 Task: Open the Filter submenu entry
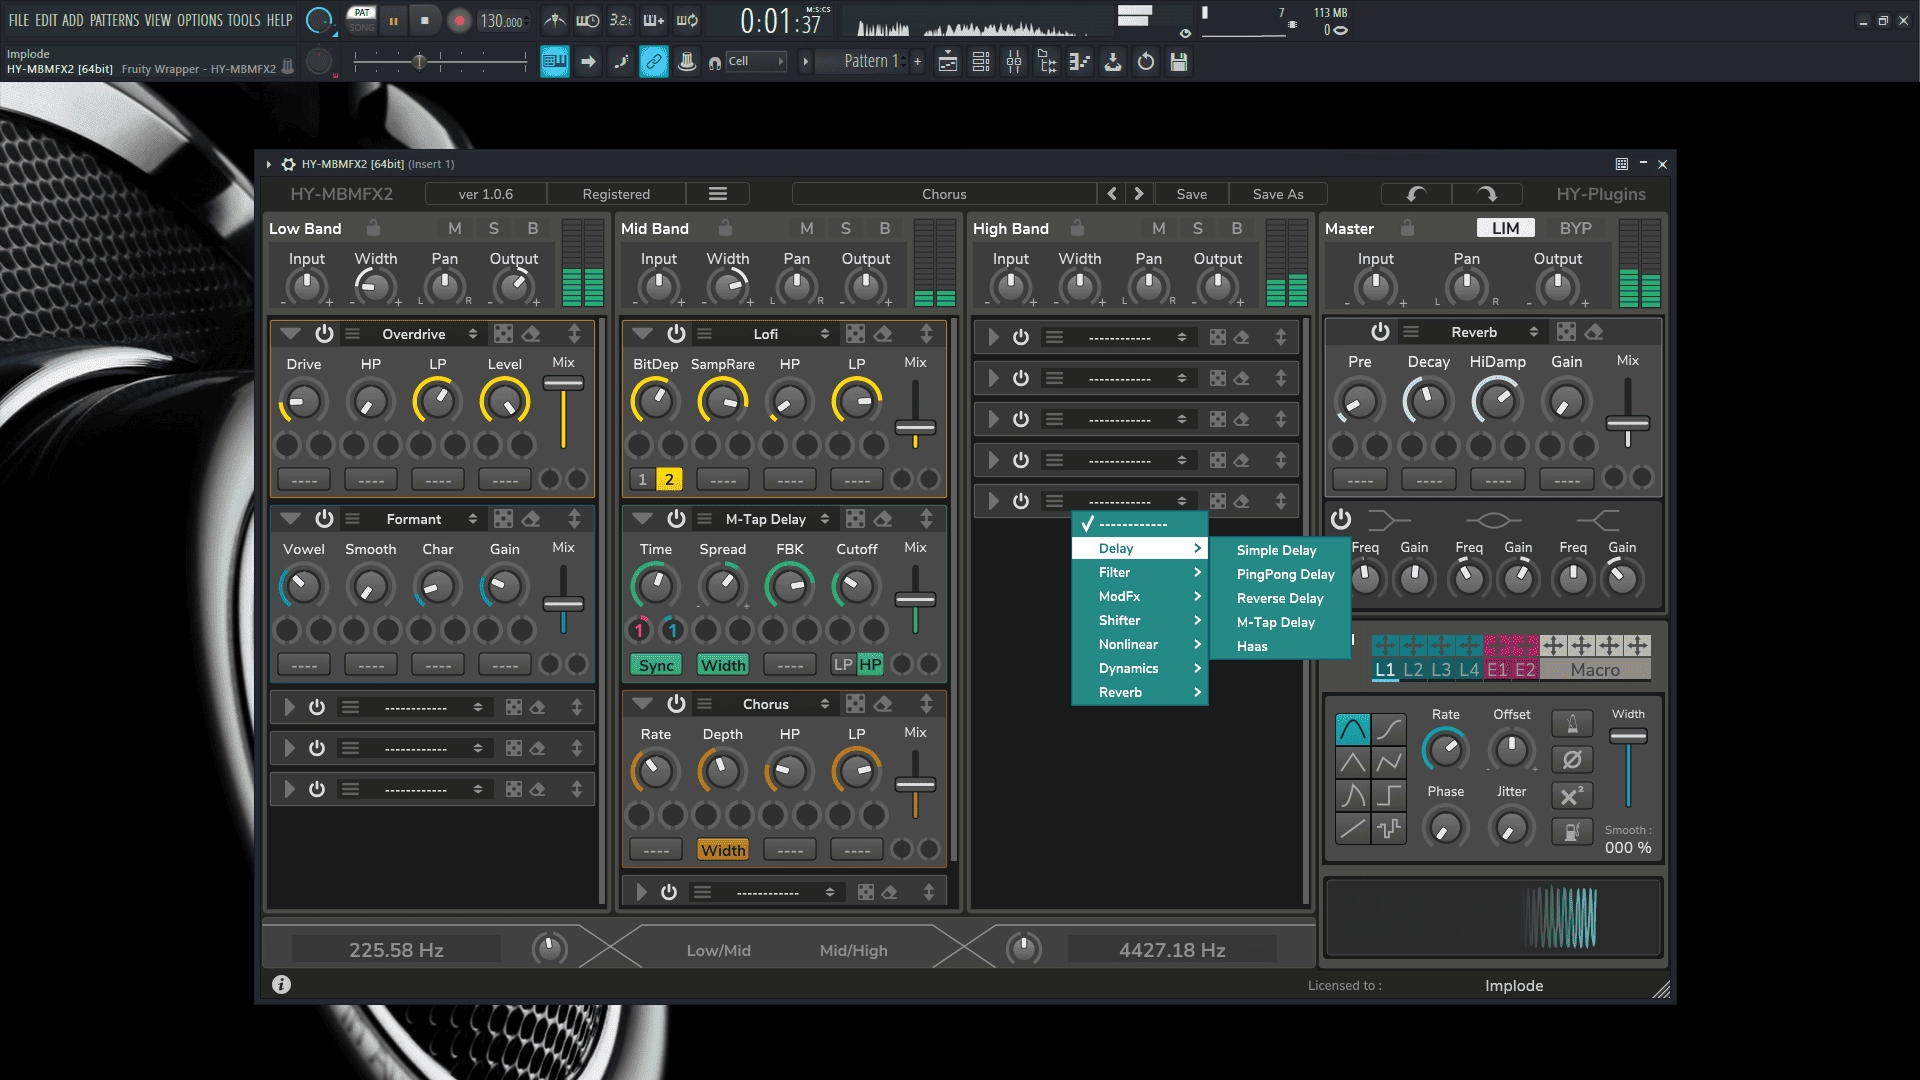pos(1139,572)
